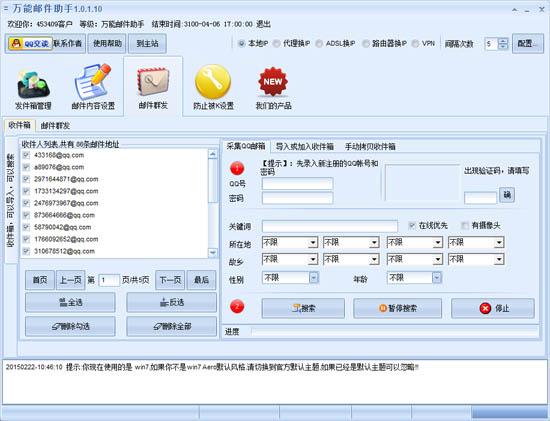The height and width of the screenshot is (421, 550).
Task: Click the 进度 progress bar
Action: [395, 332]
